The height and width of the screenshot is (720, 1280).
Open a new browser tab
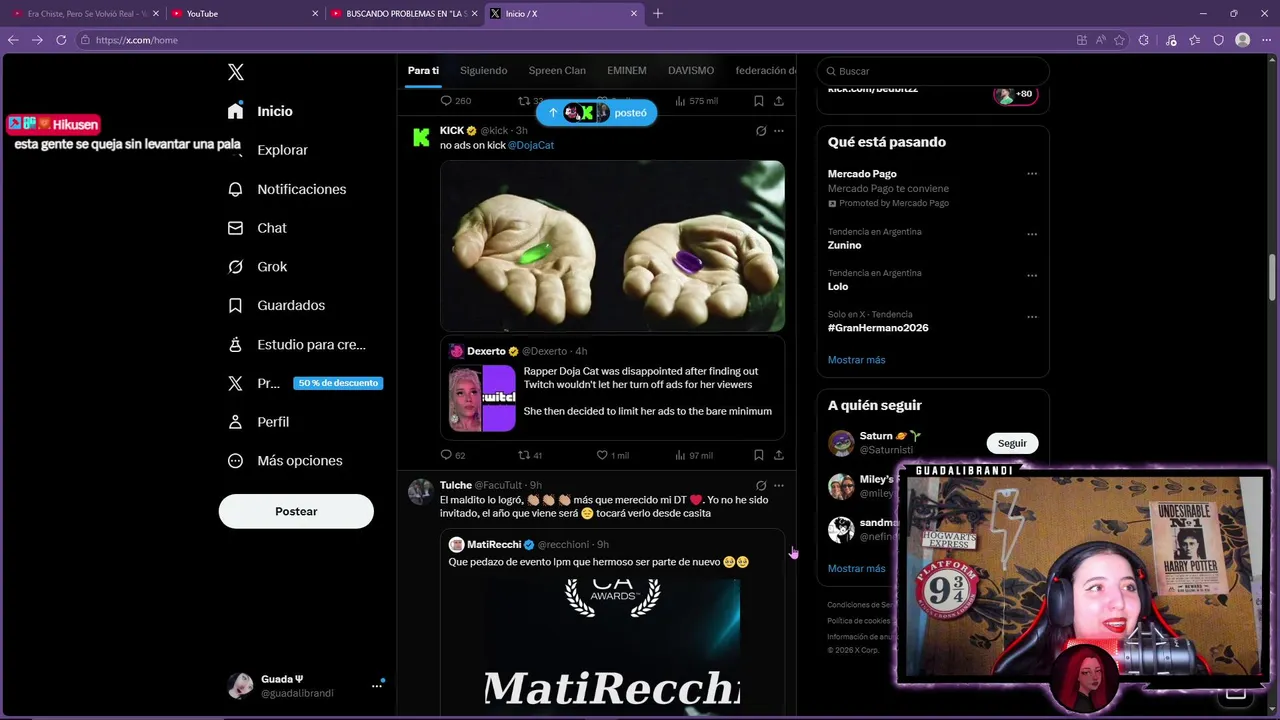[658, 14]
